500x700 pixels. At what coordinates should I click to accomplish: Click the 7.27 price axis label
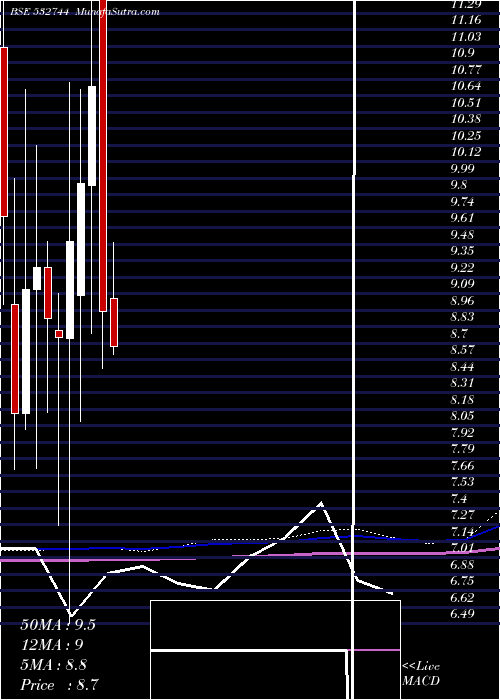click(463, 515)
